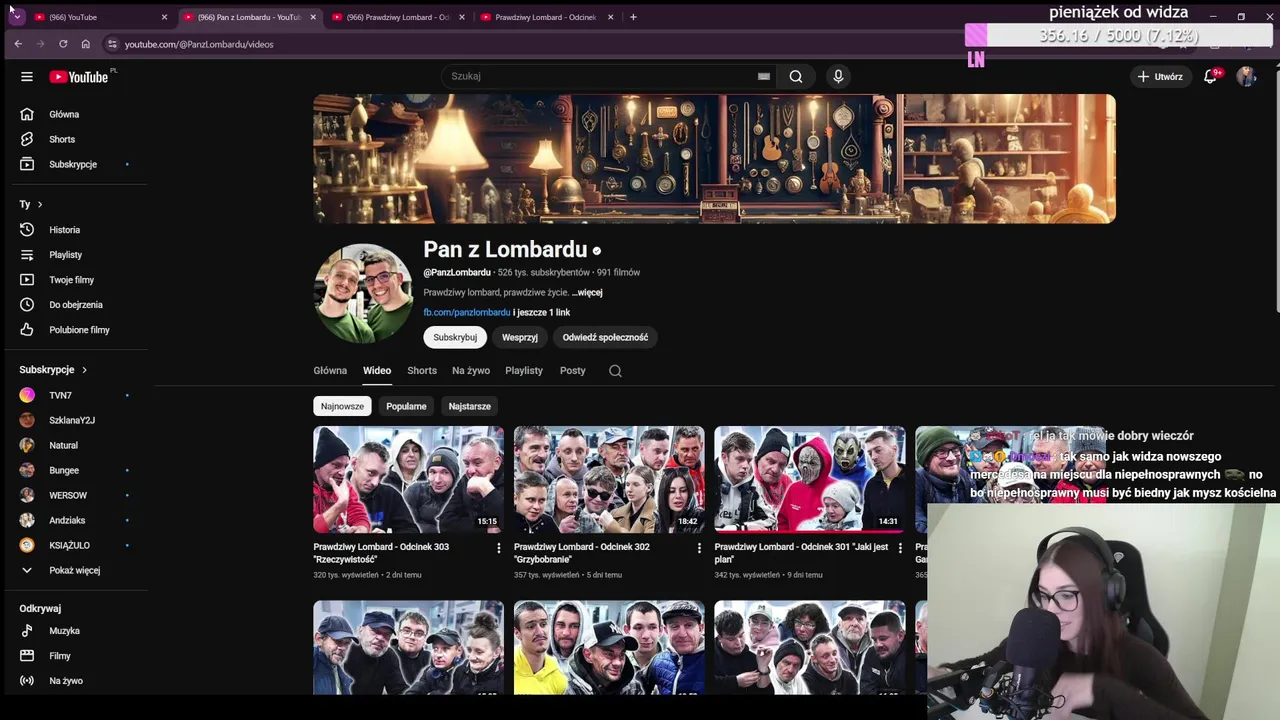
Task: Click Pan z Lombardu channel avatar
Action: (x=363, y=294)
